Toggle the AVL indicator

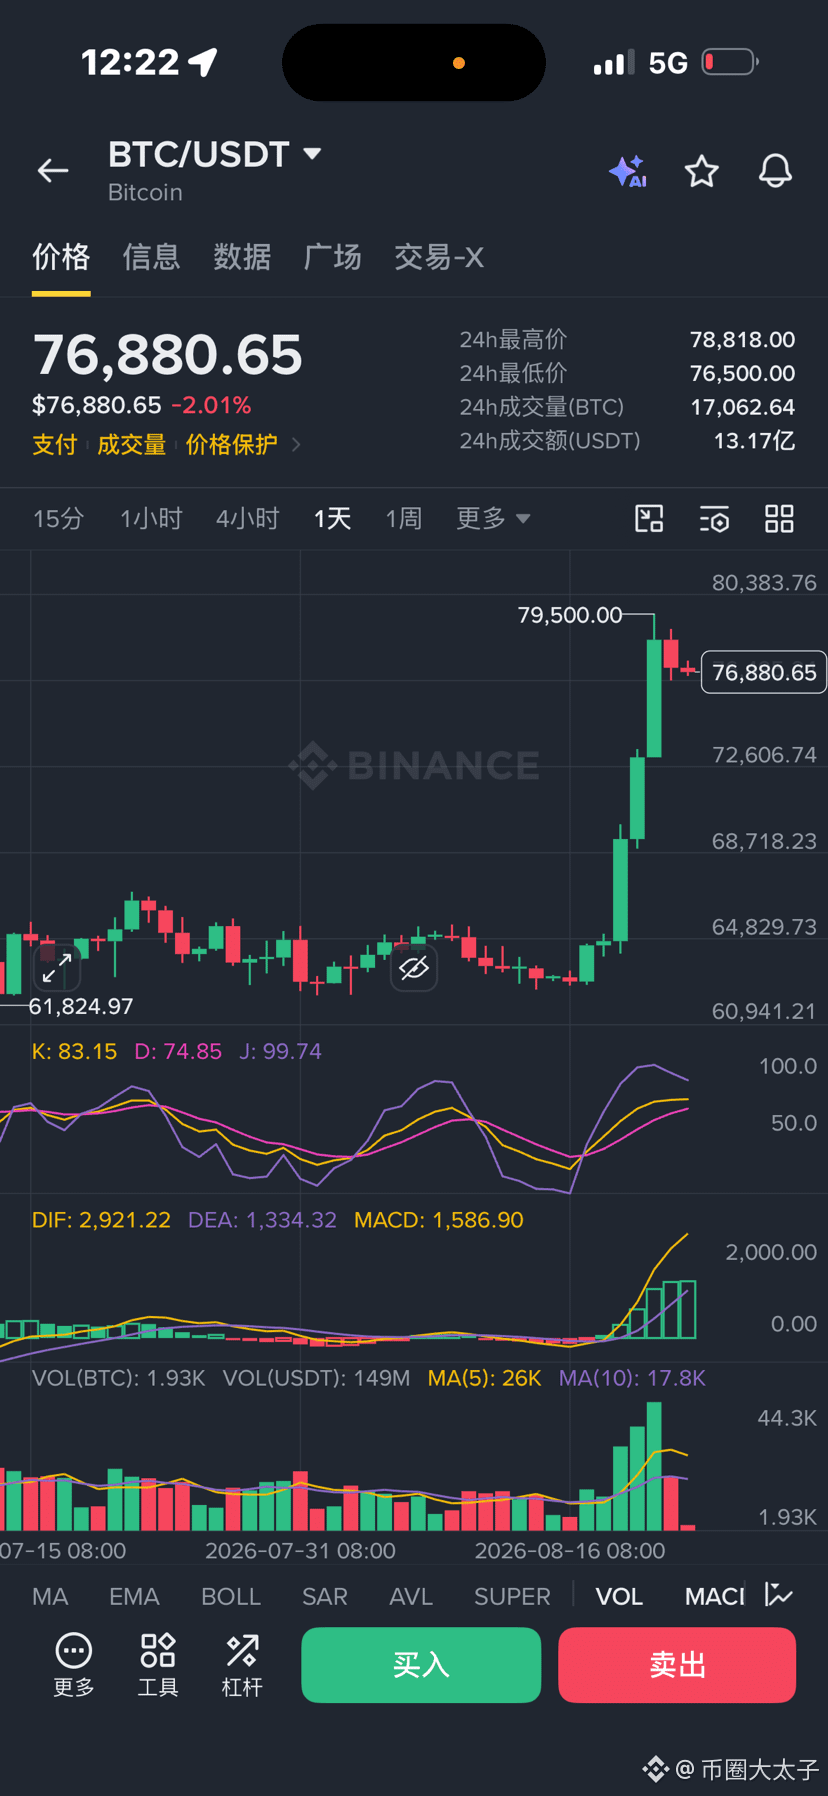pyautogui.click(x=411, y=1596)
